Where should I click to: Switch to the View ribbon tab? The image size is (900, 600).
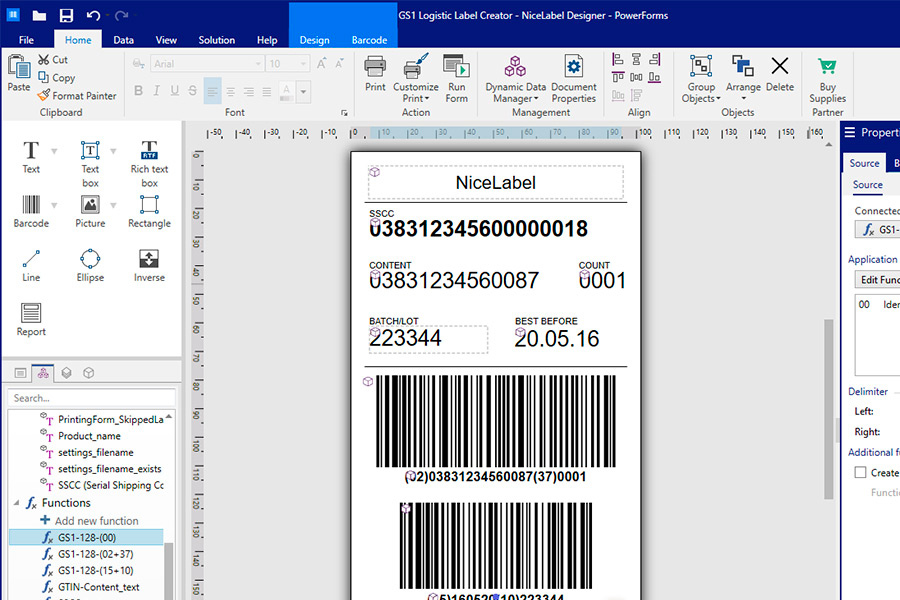pos(166,40)
